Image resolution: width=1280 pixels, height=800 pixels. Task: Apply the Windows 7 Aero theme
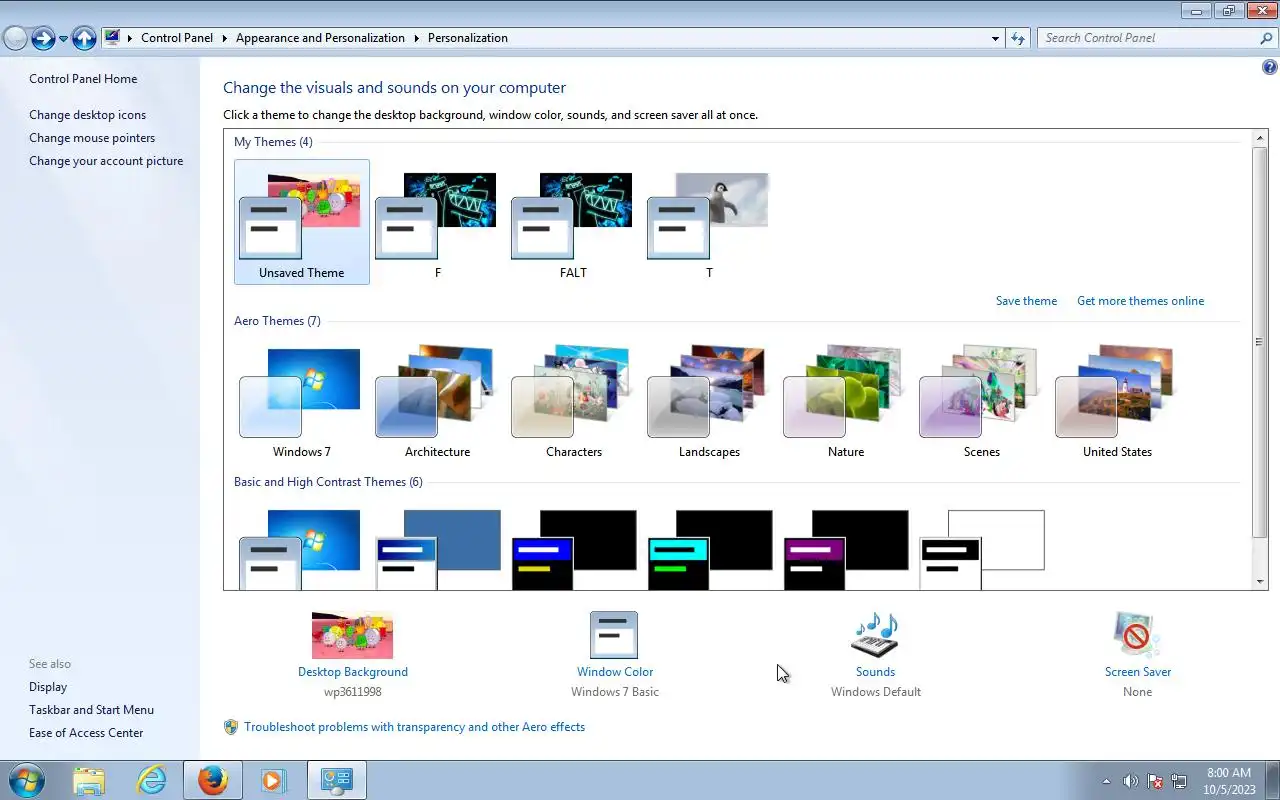(301, 401)
